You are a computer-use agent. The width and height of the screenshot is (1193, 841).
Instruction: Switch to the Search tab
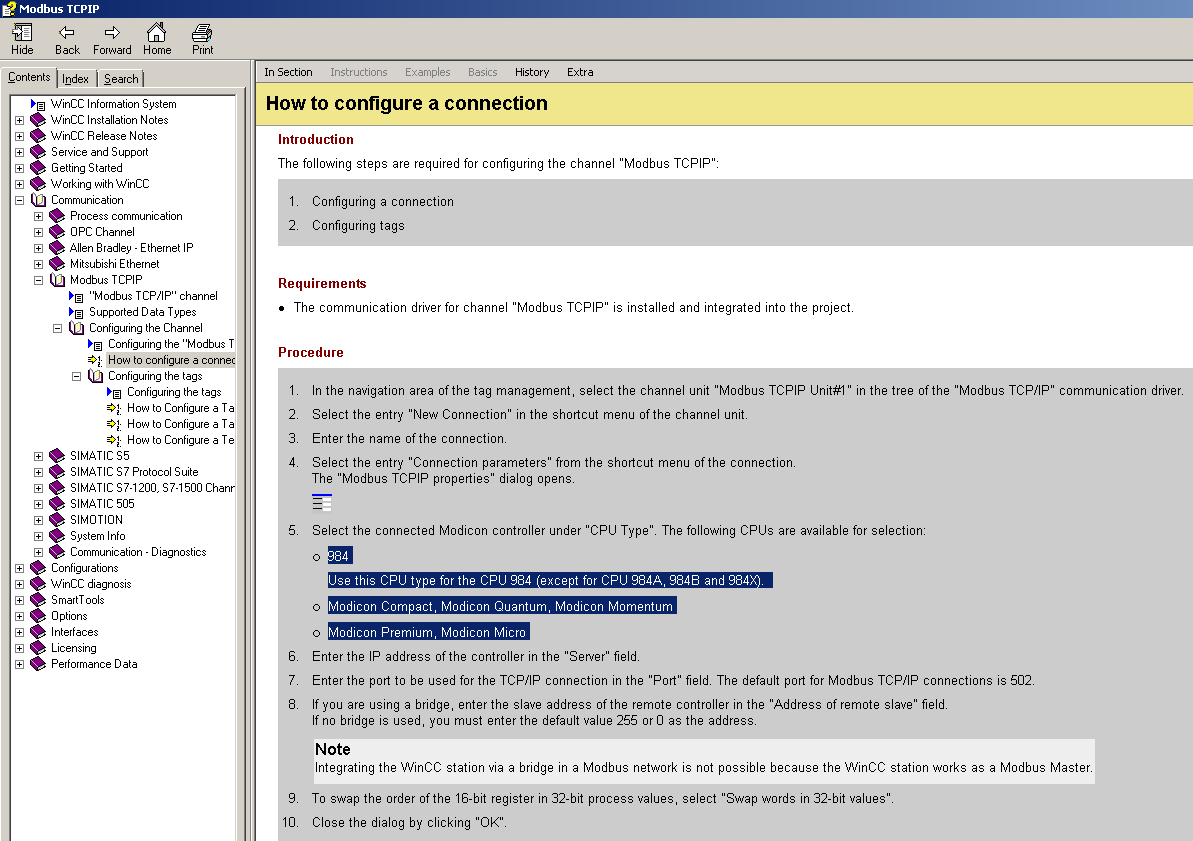[x=121, y=79]
